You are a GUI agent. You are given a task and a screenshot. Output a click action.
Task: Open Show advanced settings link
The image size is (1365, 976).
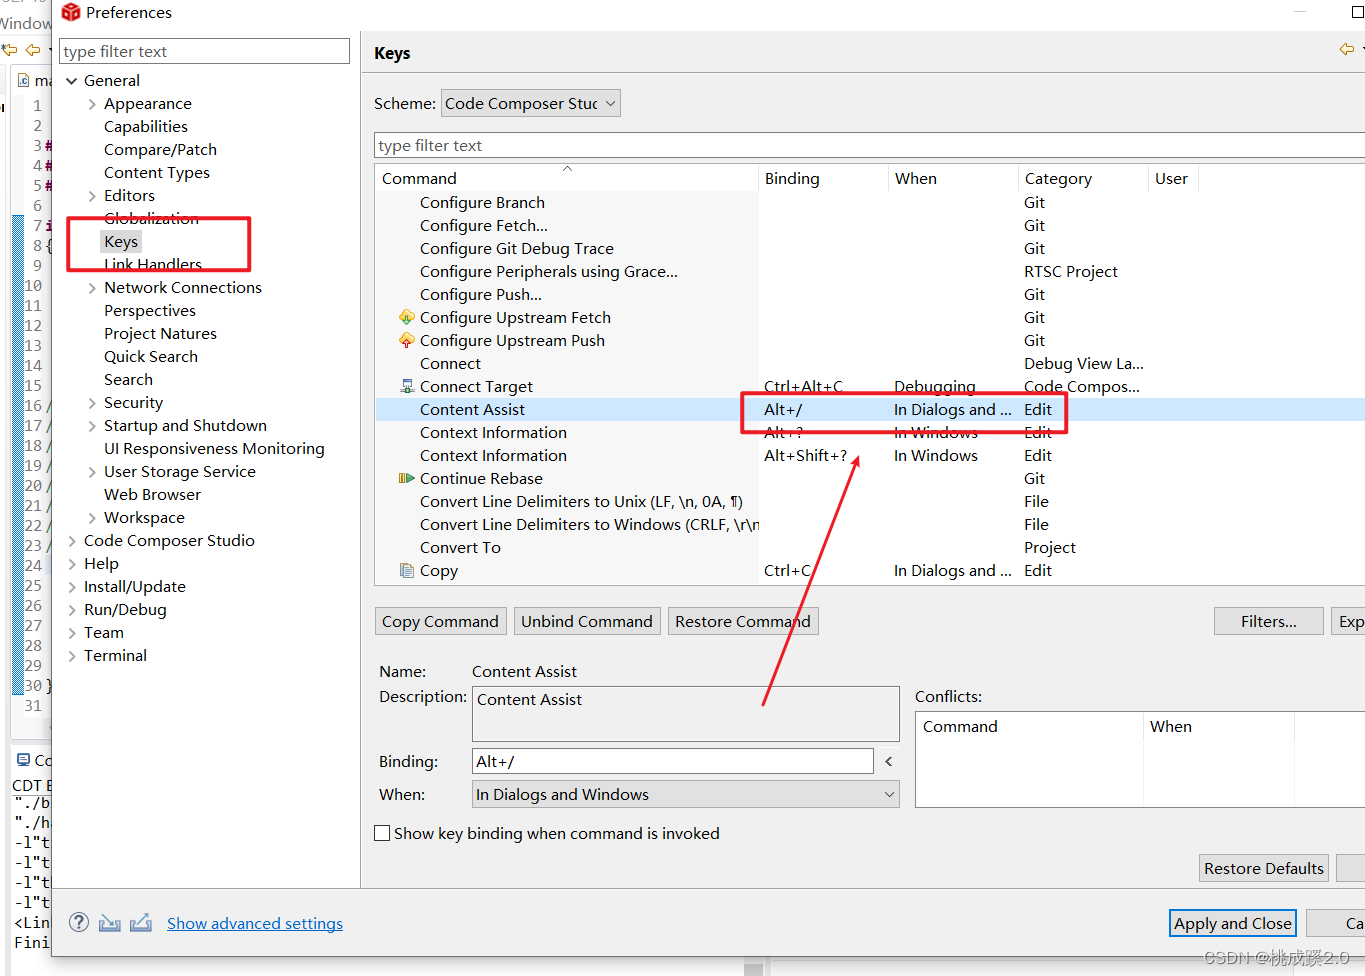[x=255, y=923]
